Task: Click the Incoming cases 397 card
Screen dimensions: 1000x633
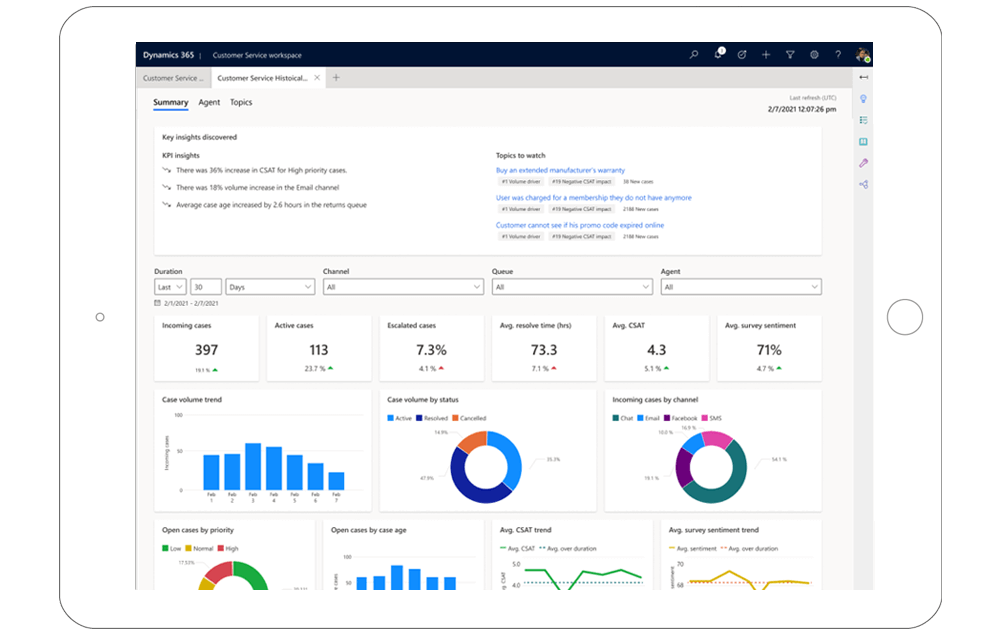Action: [x=207, y=348]
